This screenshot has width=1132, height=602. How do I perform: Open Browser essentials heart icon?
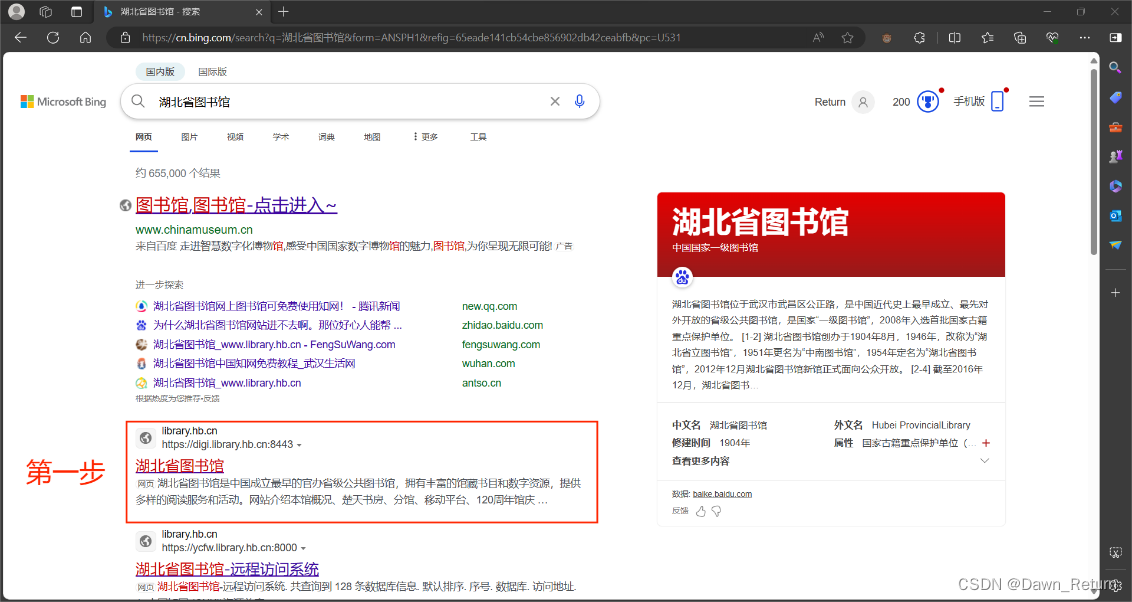pyautogui.click(x=1052, y=38)
